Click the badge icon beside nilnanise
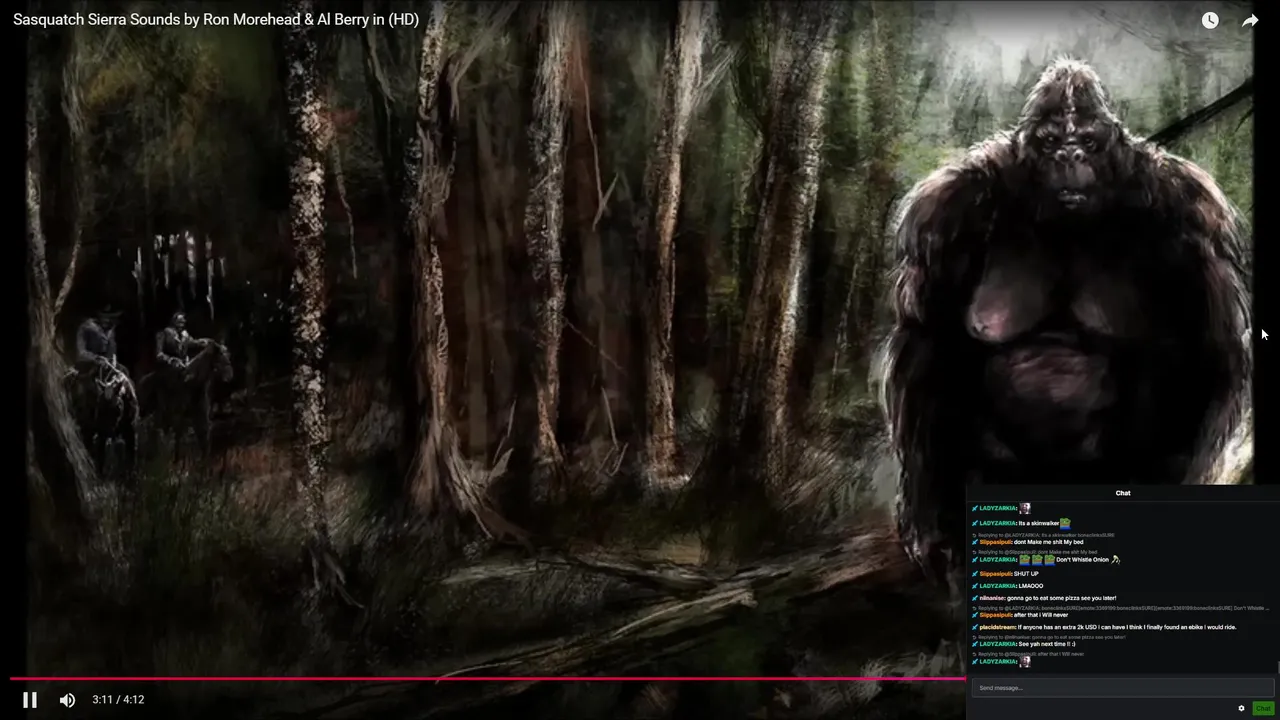The image size is (1280, 720). pyautogui.click(x=975, y=598)
